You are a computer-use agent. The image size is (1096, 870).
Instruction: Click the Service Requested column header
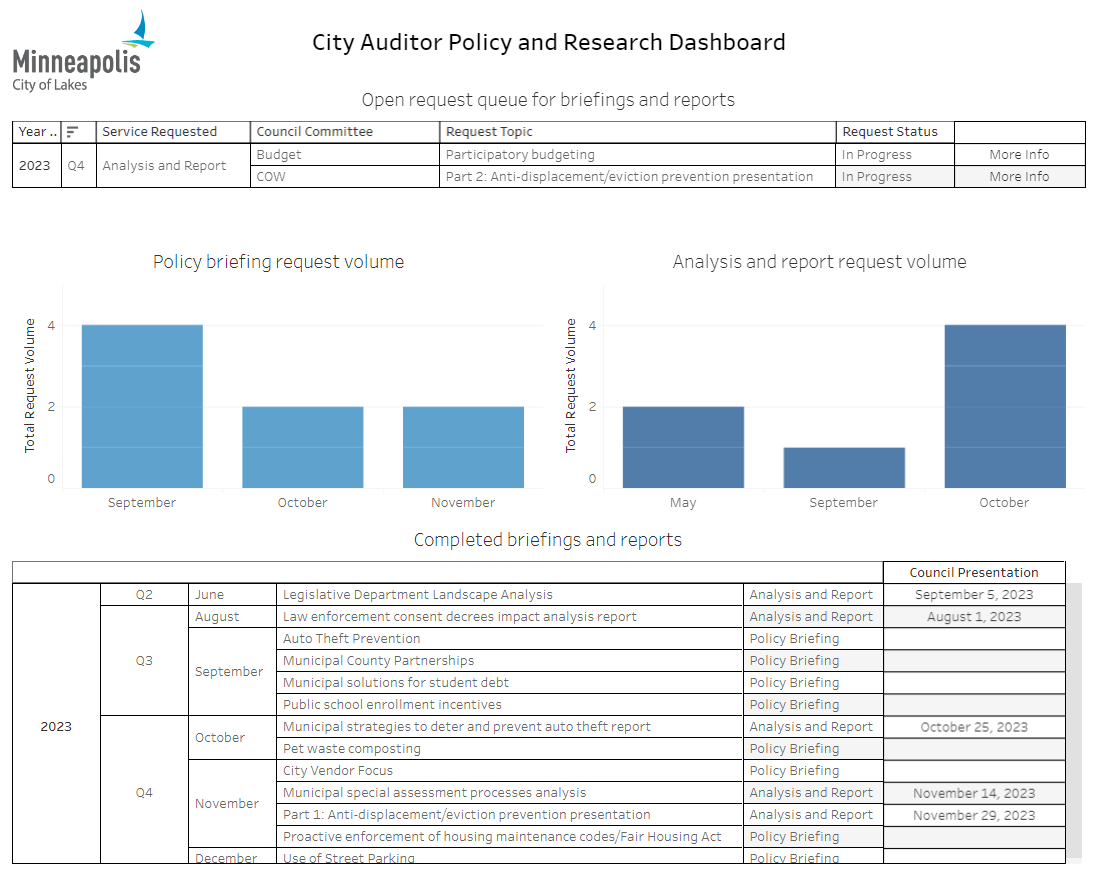[173, 132]
